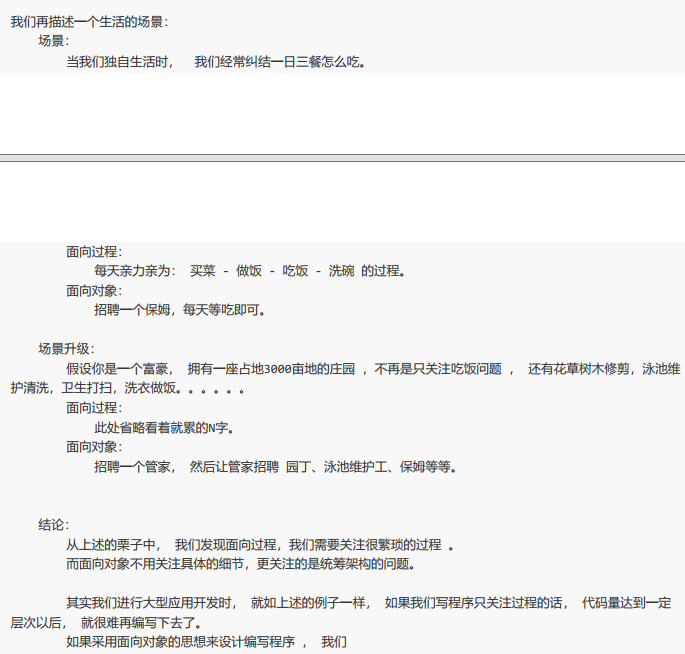
Task: Click the "面向过程:" heading above 此处省略
Action: point(94,408)
